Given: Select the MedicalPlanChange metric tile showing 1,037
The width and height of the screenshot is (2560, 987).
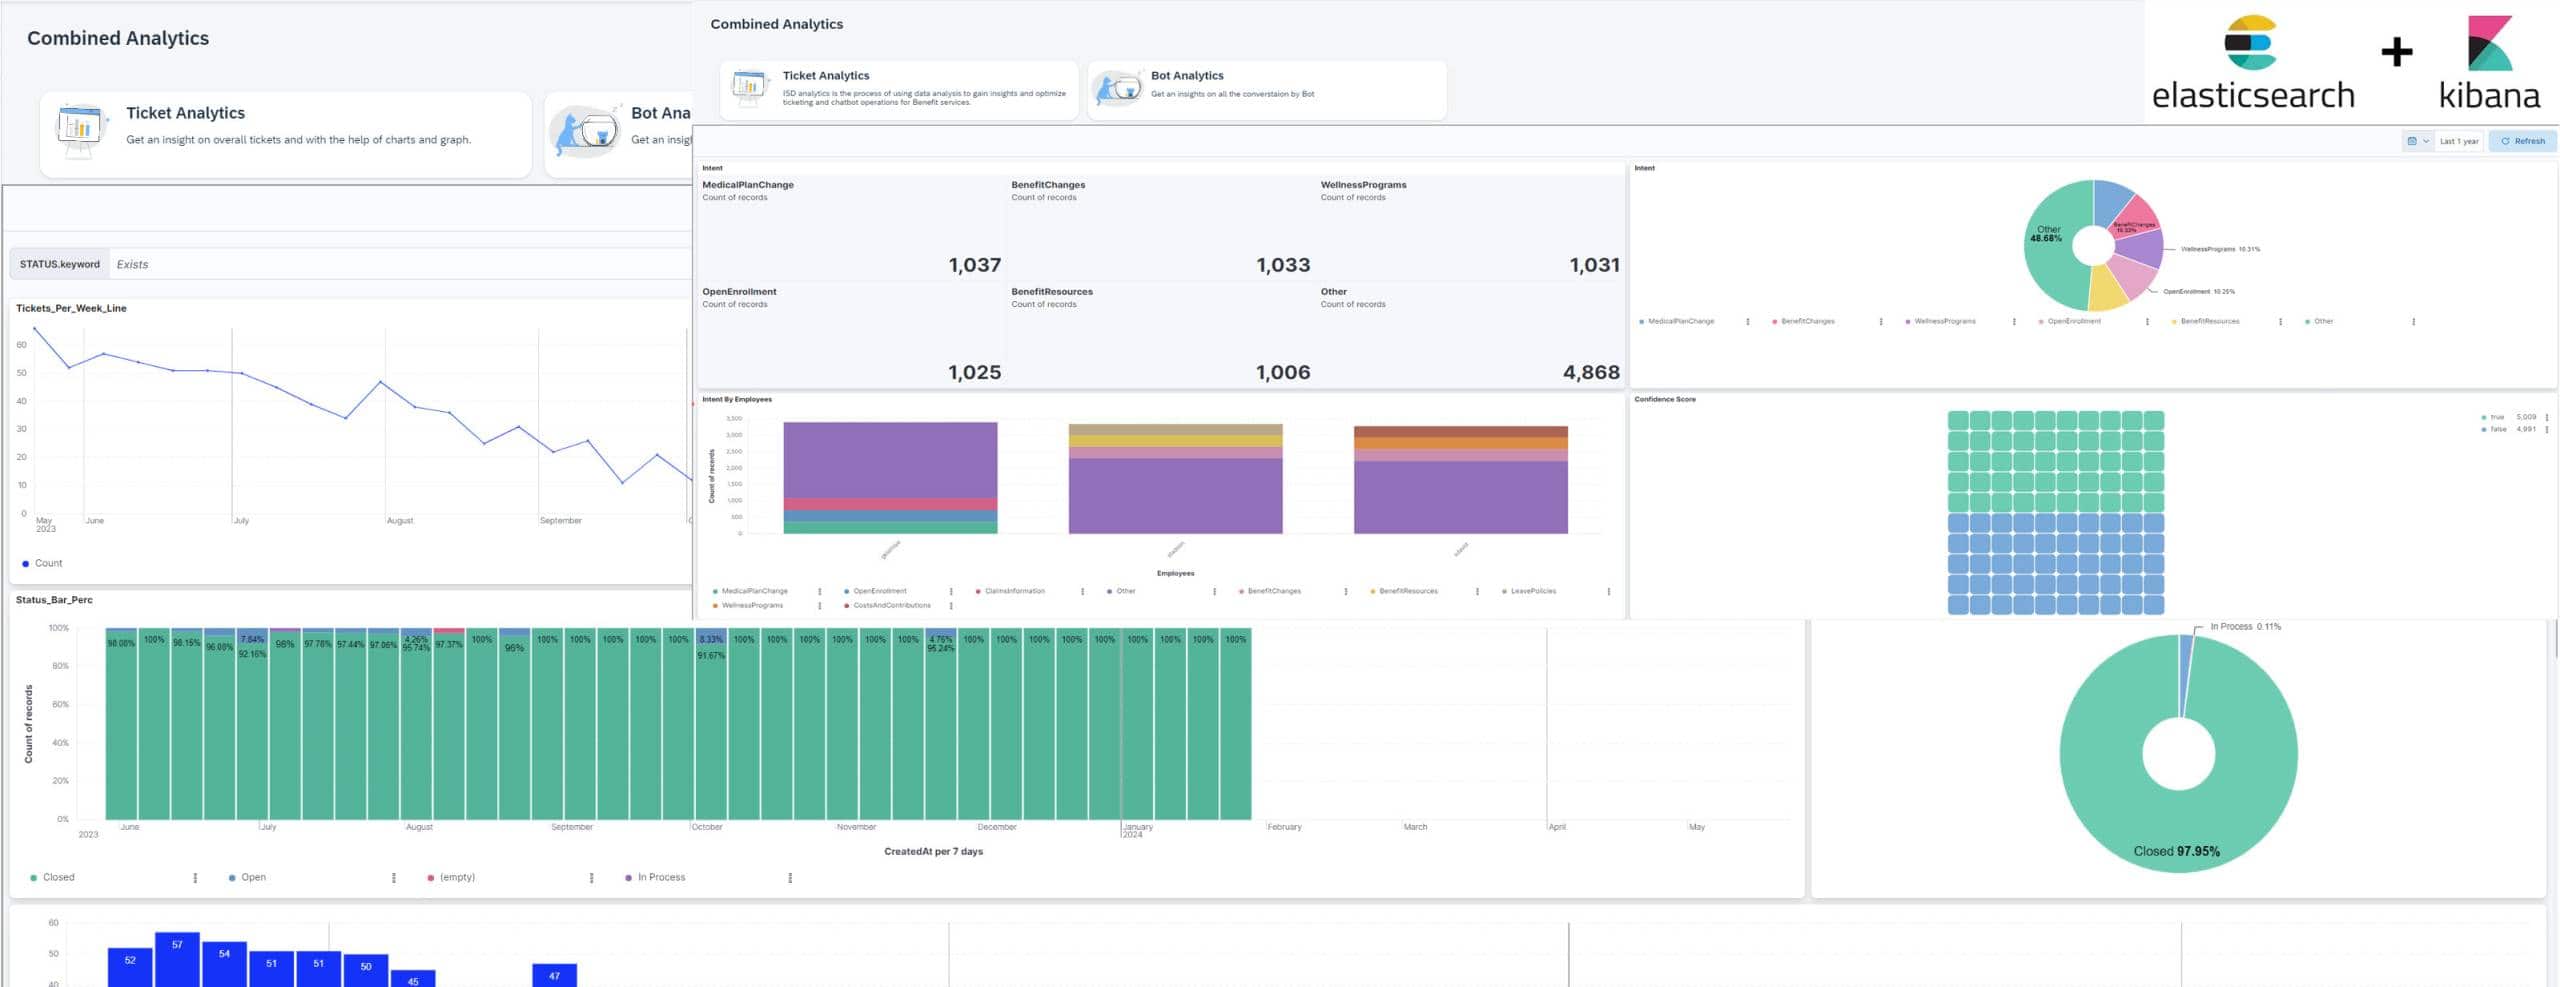Looking at the screenshot, I should coord(851,227).
